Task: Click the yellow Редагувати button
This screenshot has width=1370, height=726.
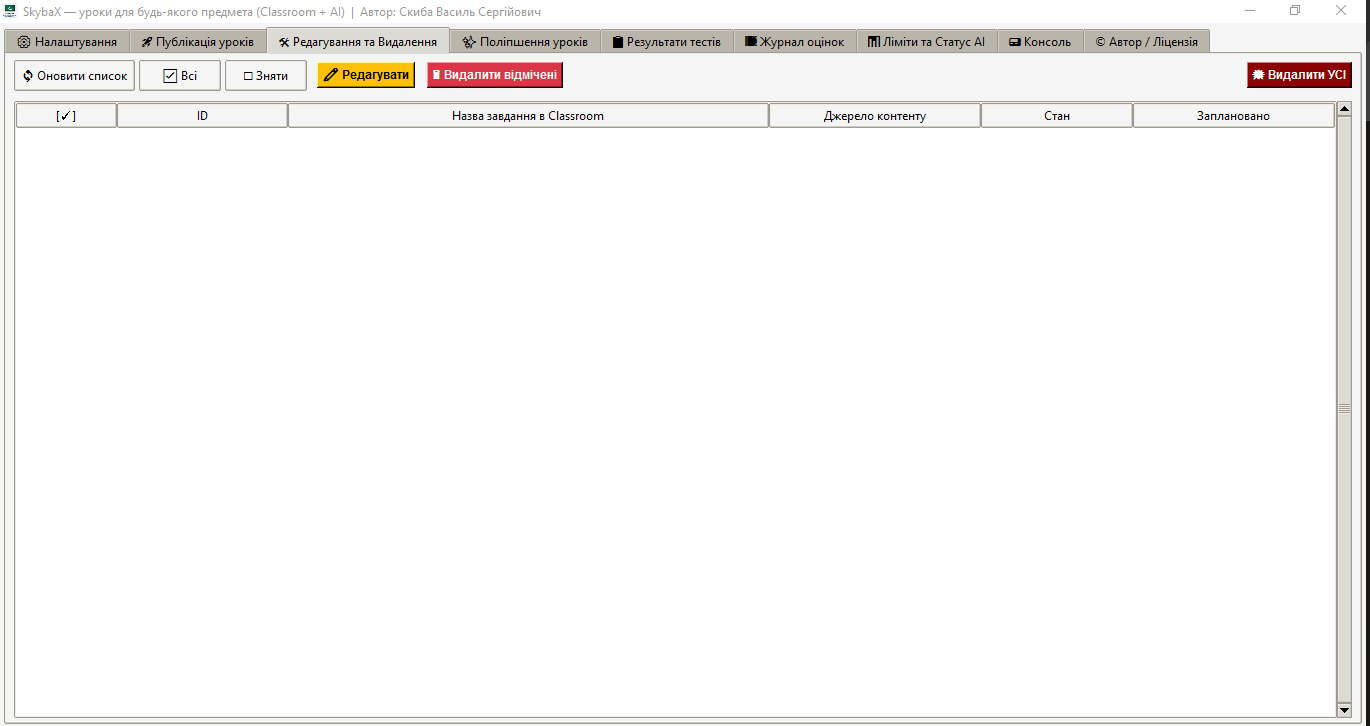Action: click(366, 75)
